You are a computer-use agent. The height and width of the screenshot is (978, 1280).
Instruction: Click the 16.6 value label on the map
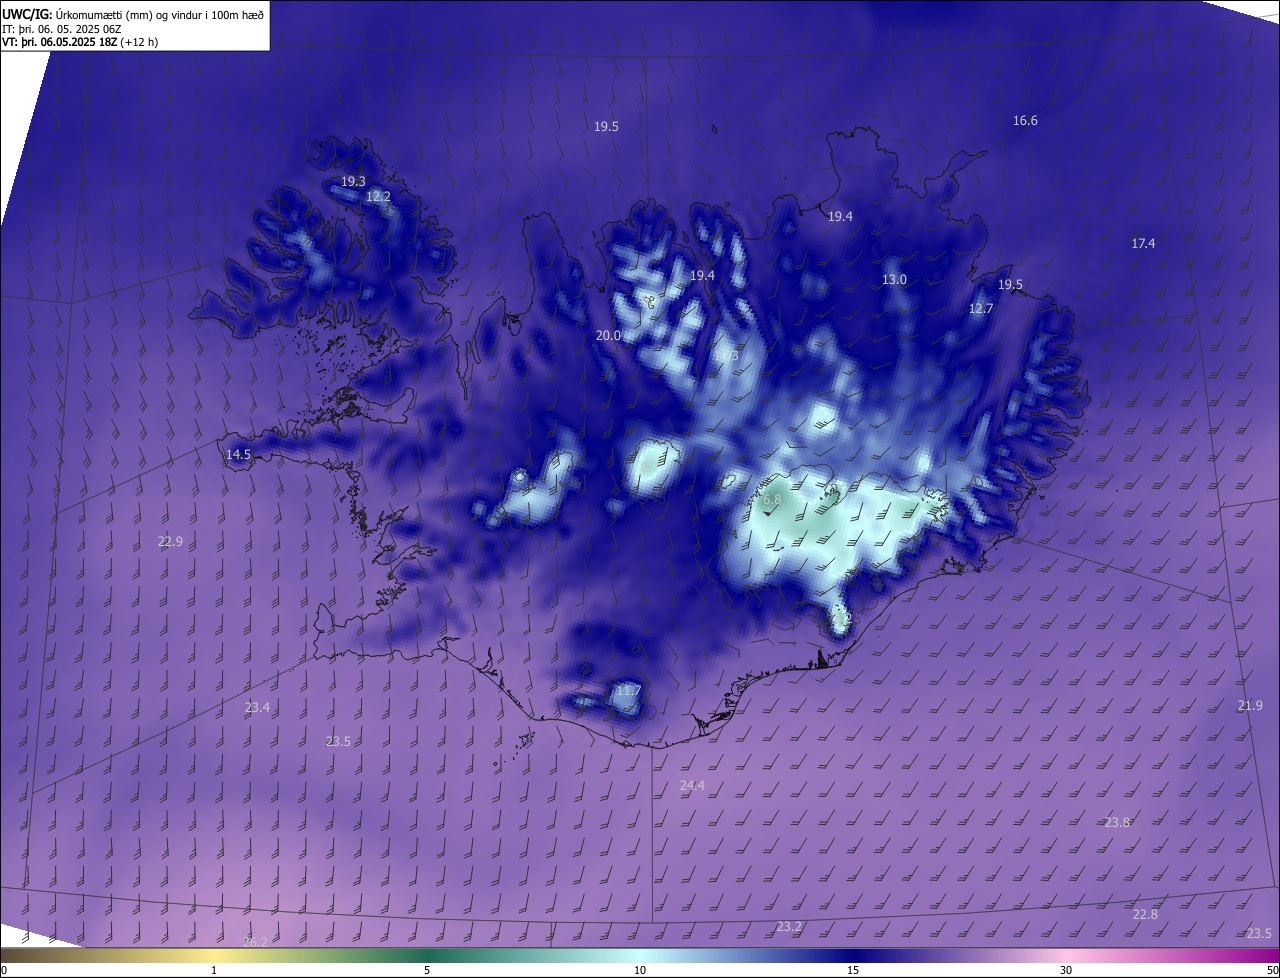1025,120
